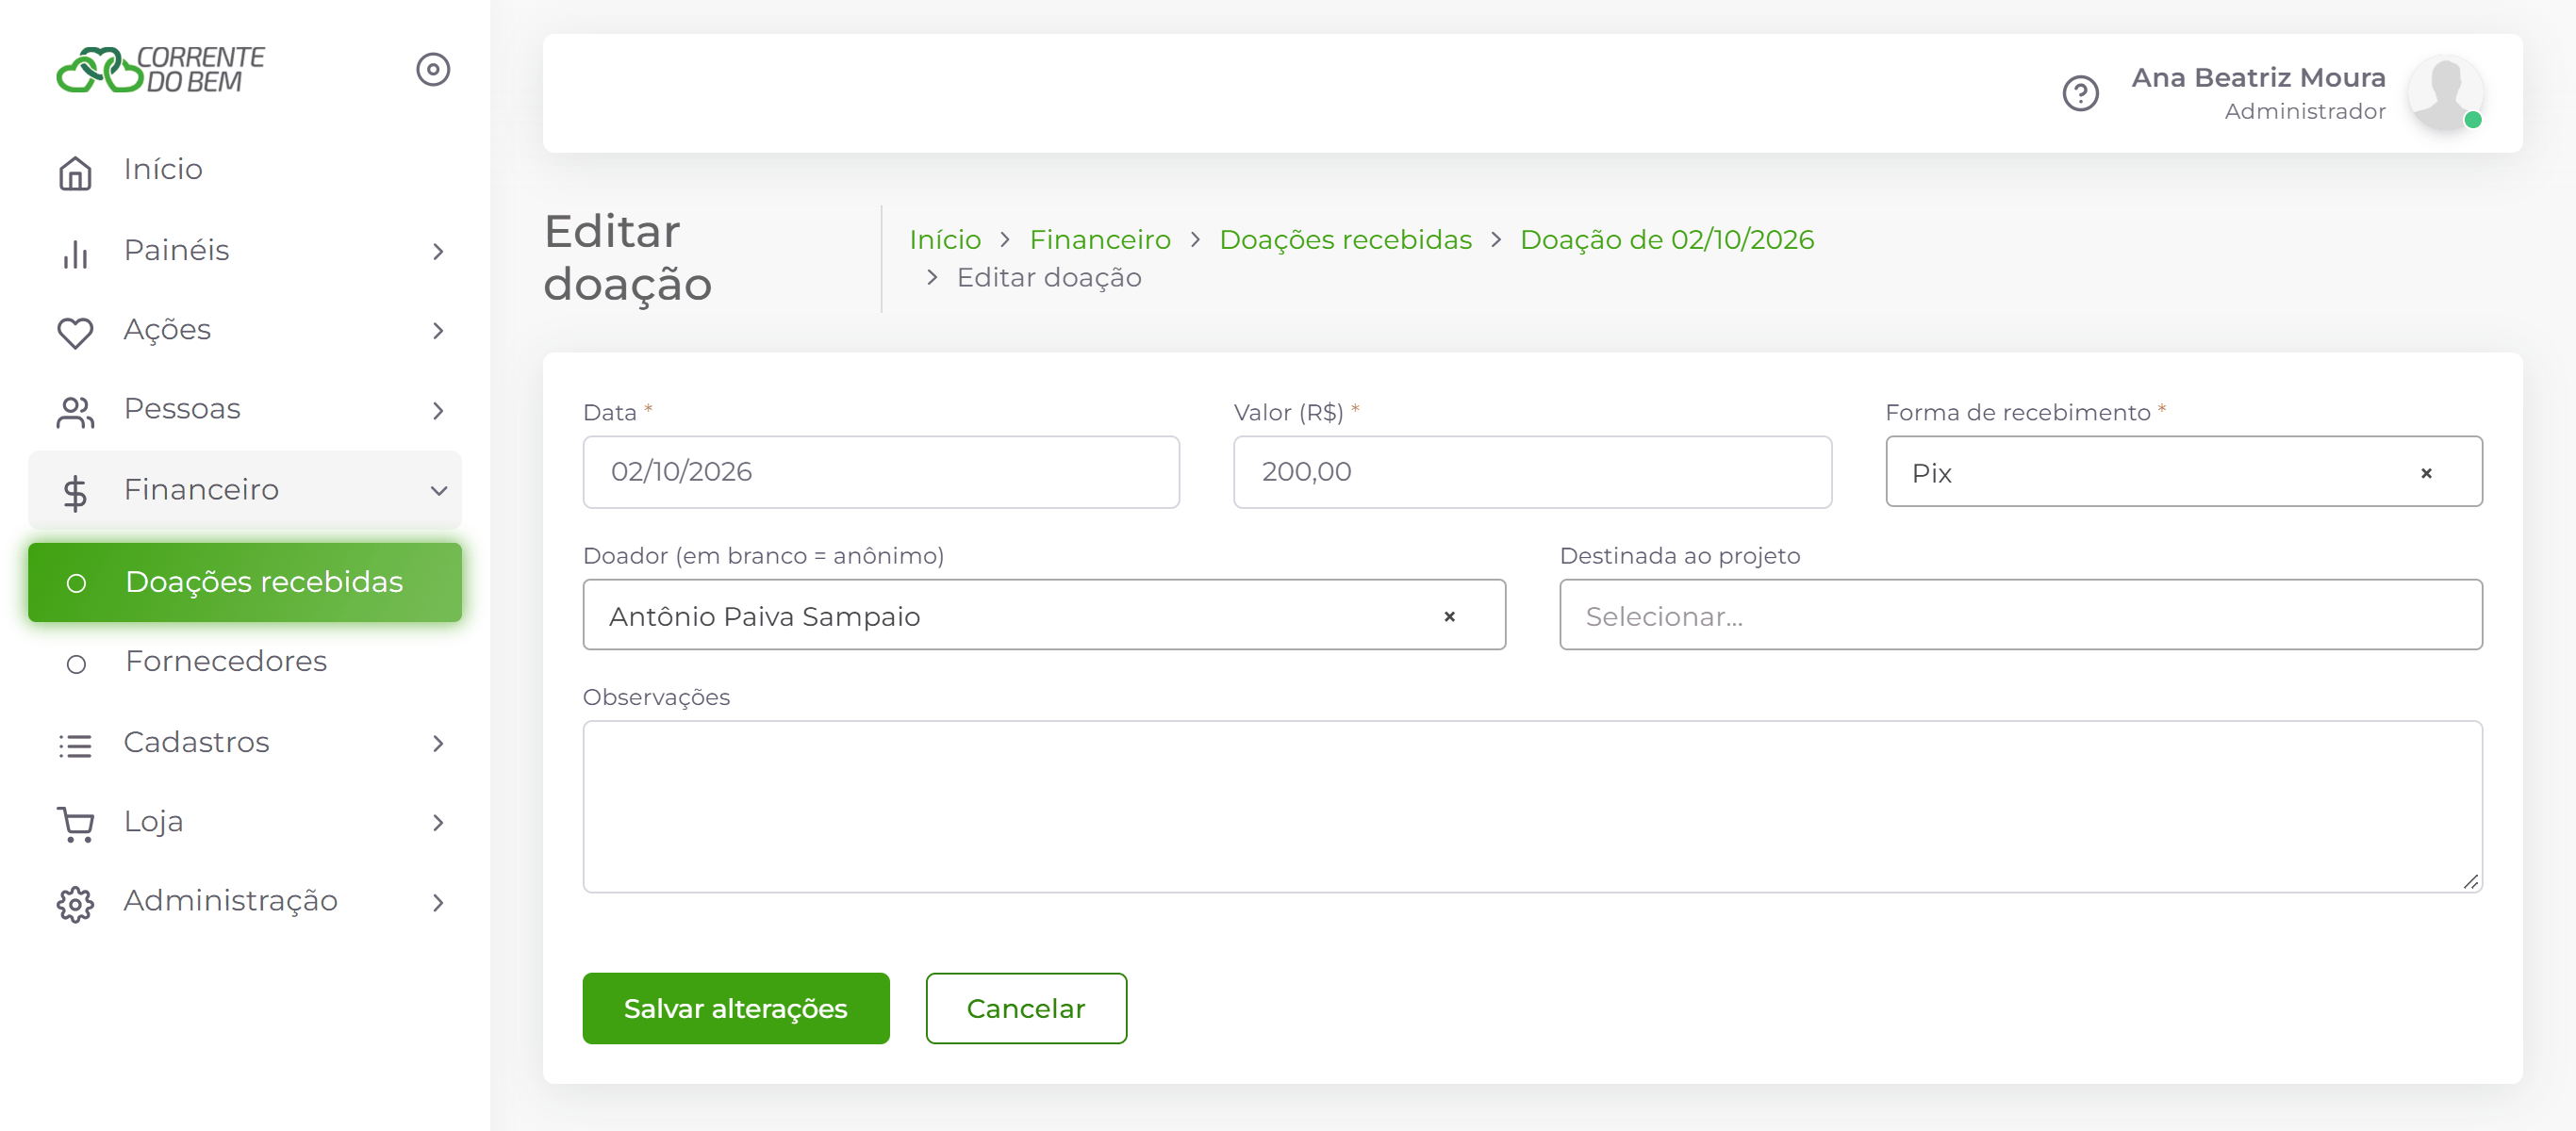Viewport: 2576px width, 1131px height.
Task: Open the help question mark icon
Action: point(2080,94)
